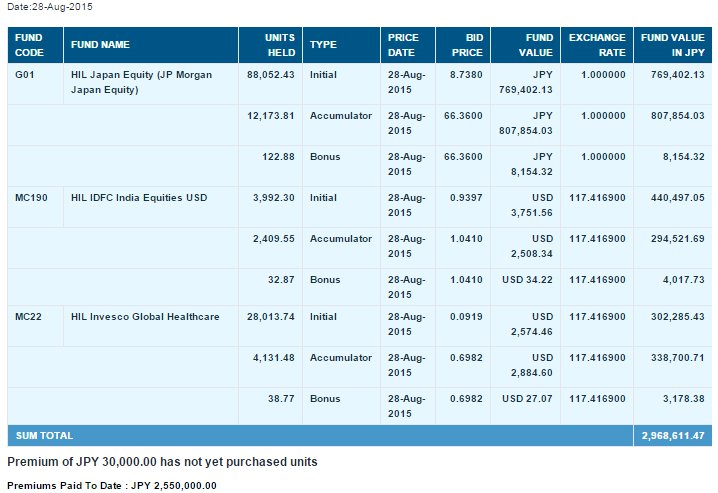Image resolution: width=718 pixels, height=493 pixels.
Task: Select the MC190 fund code cell
Action: [x=31, y=198]
